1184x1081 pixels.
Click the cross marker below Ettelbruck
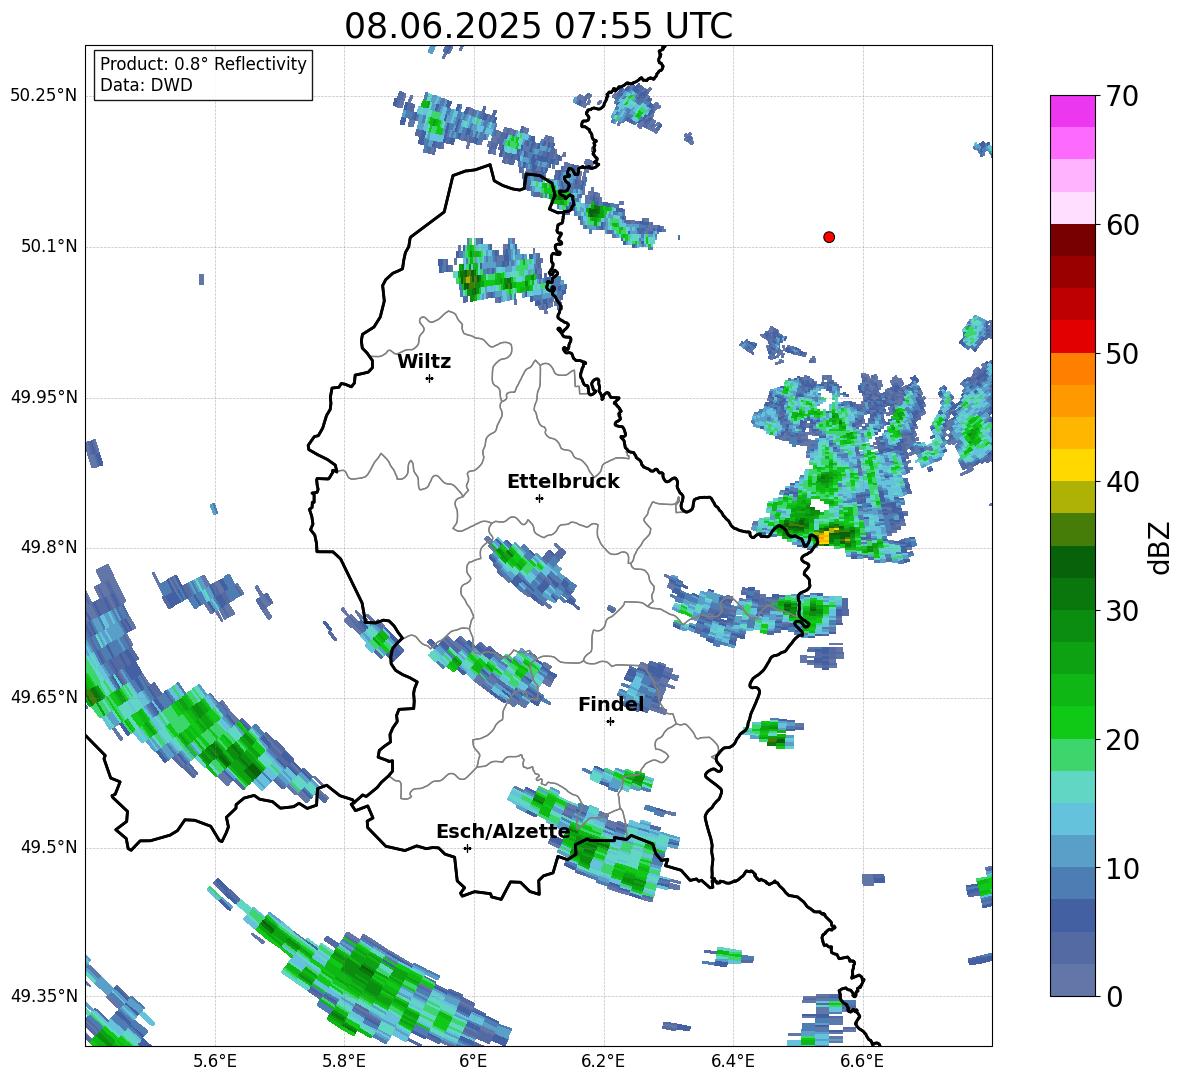(x=539, y=498)
